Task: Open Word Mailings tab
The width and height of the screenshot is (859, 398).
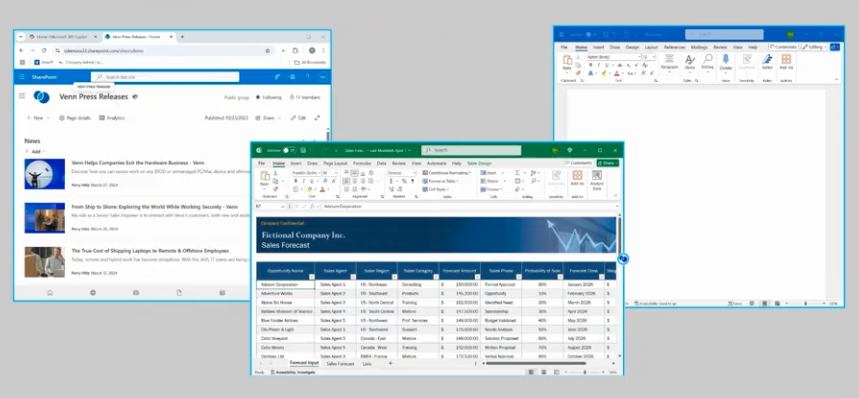Action: coord(699,48)
